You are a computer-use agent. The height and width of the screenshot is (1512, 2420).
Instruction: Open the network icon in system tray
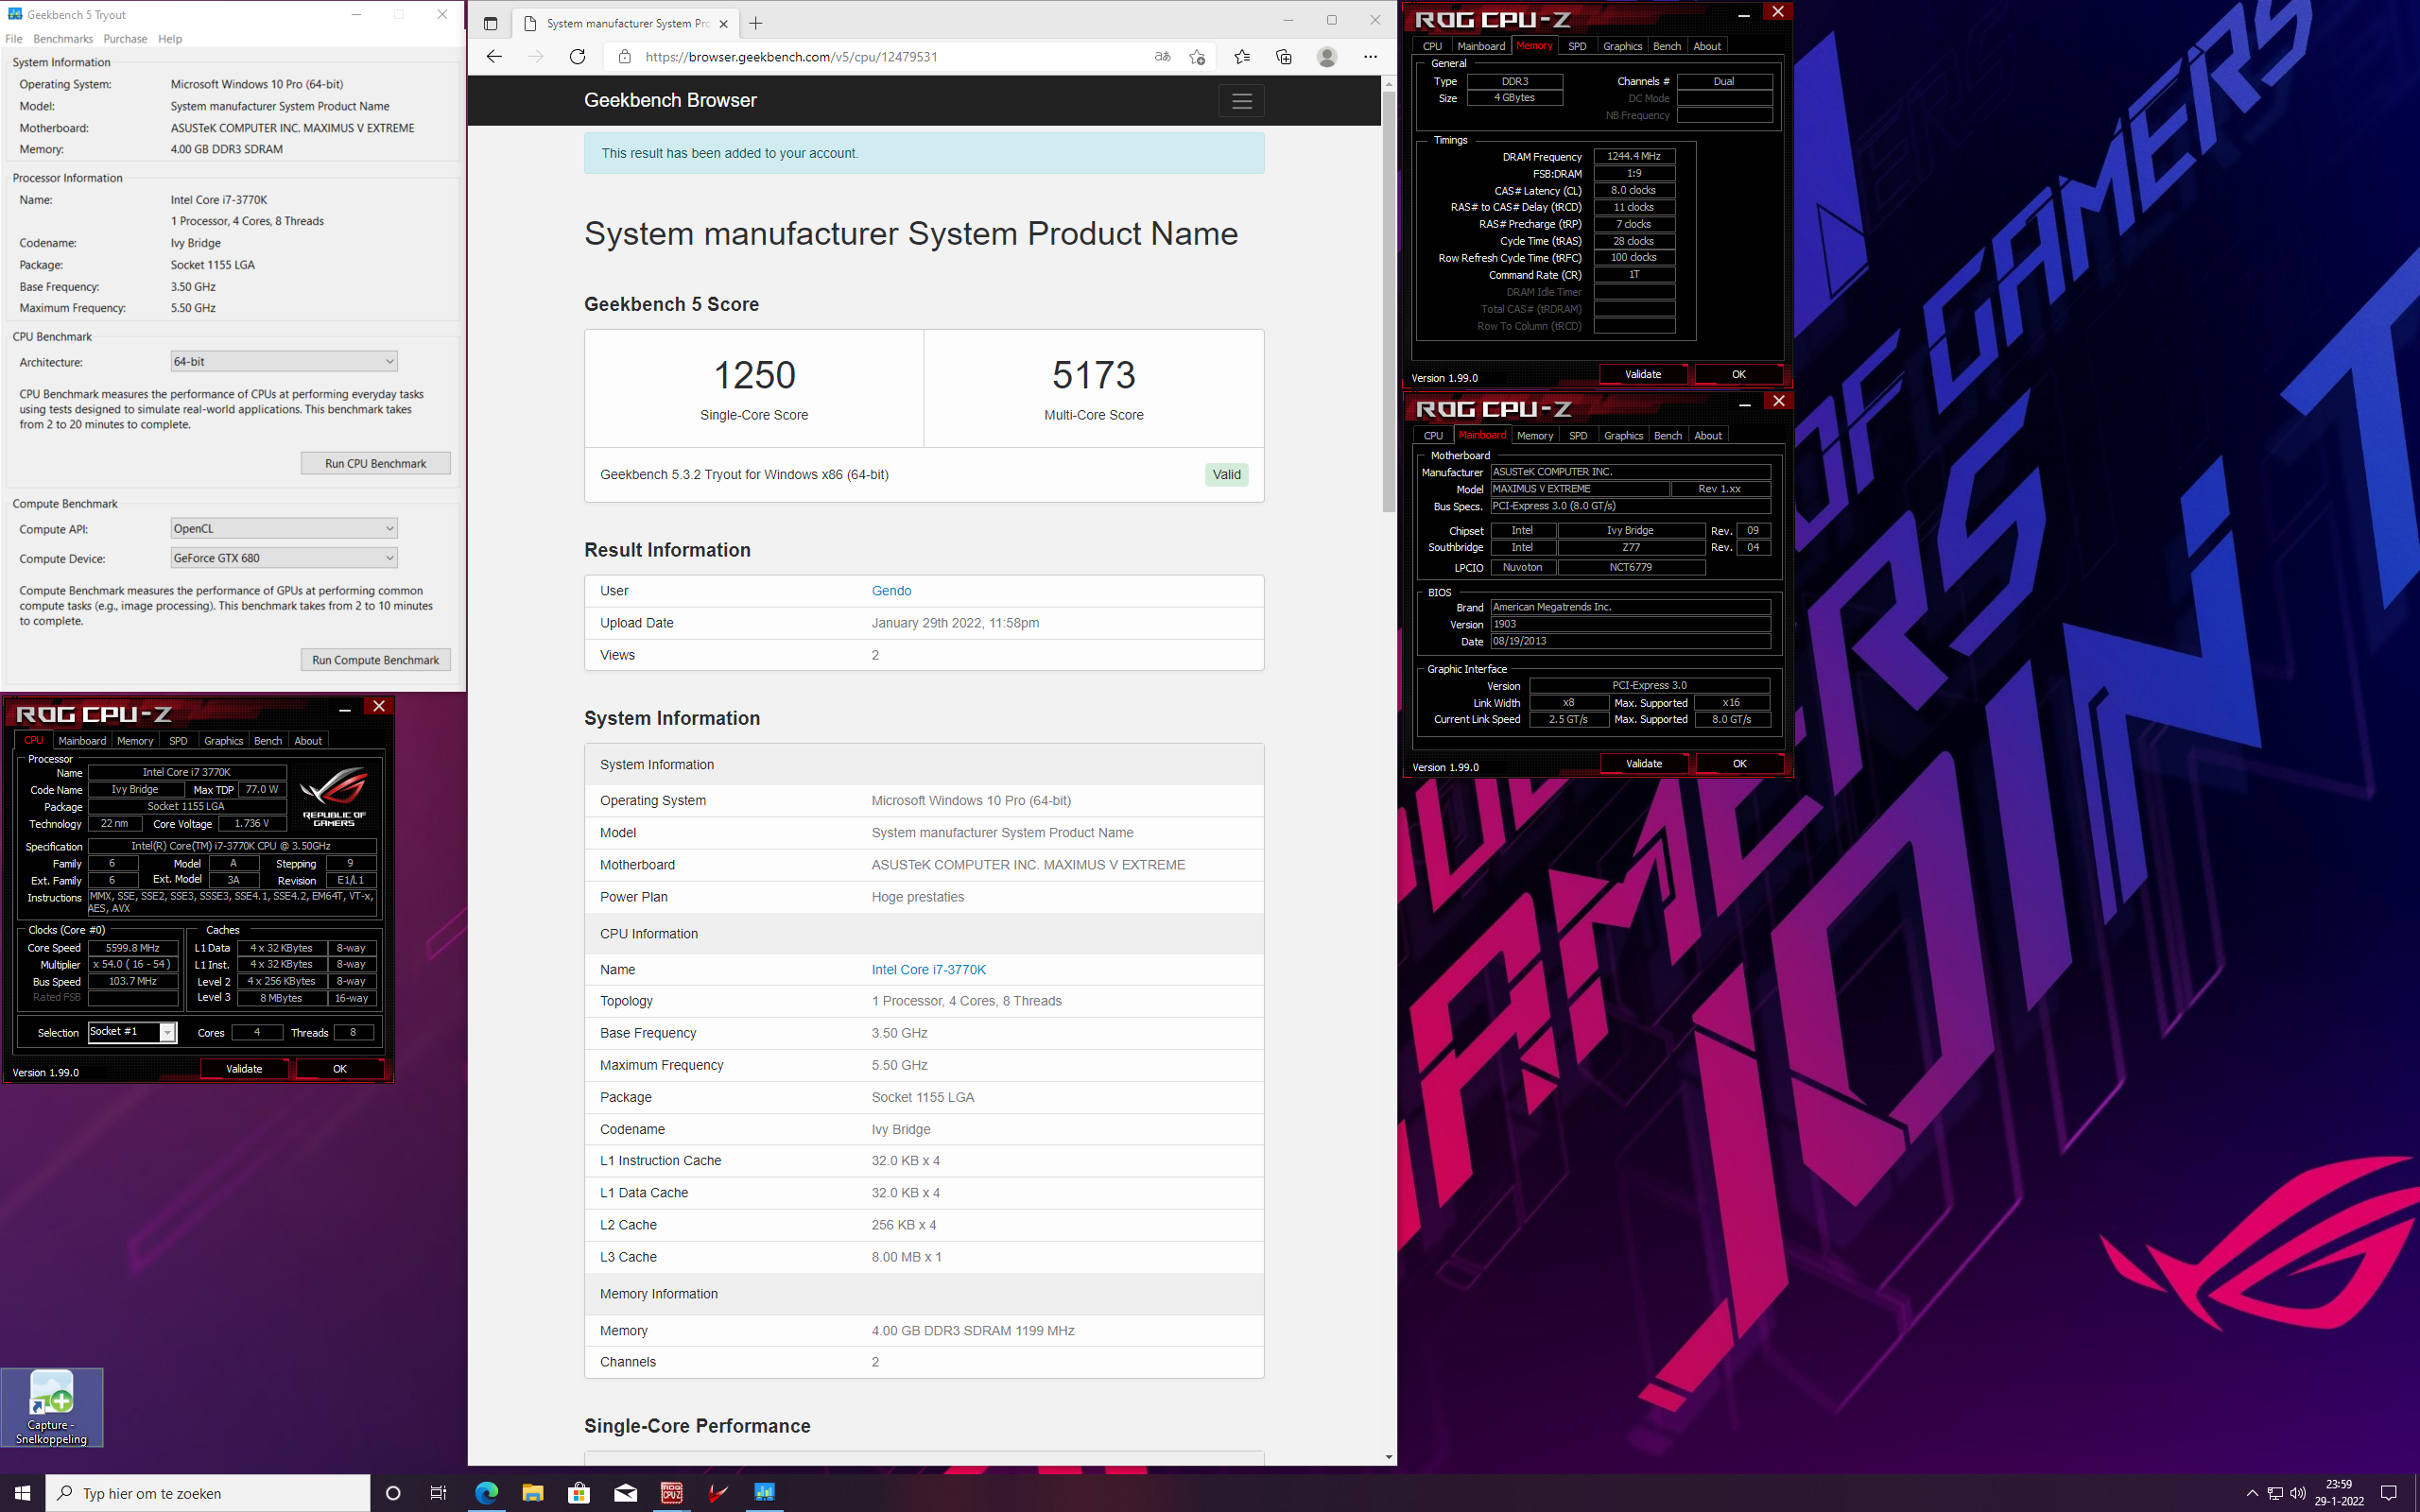click(x=2275, y=1493)
